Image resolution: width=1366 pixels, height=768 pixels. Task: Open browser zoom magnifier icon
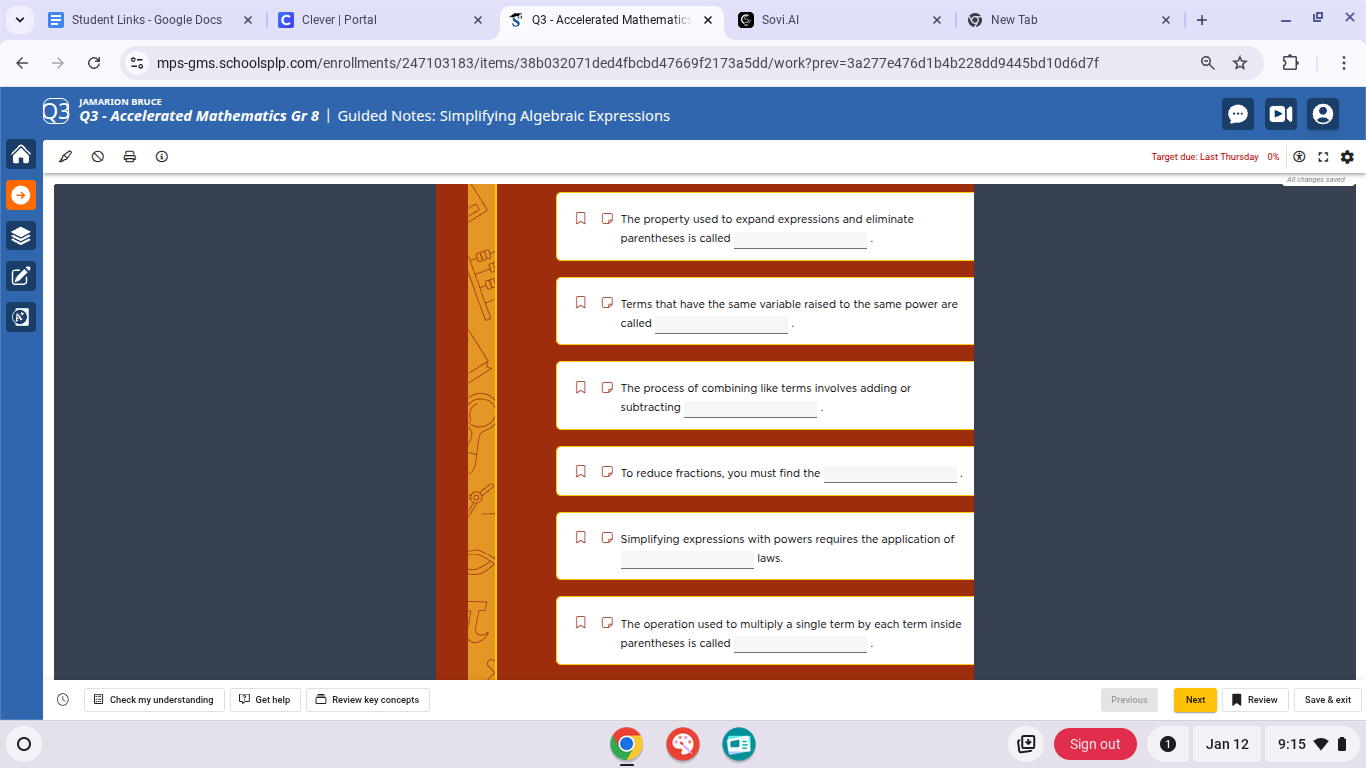click(1208, 63)
